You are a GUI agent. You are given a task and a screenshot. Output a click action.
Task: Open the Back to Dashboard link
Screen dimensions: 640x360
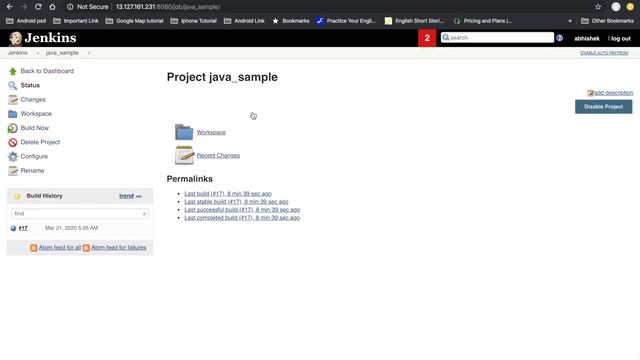47,71
